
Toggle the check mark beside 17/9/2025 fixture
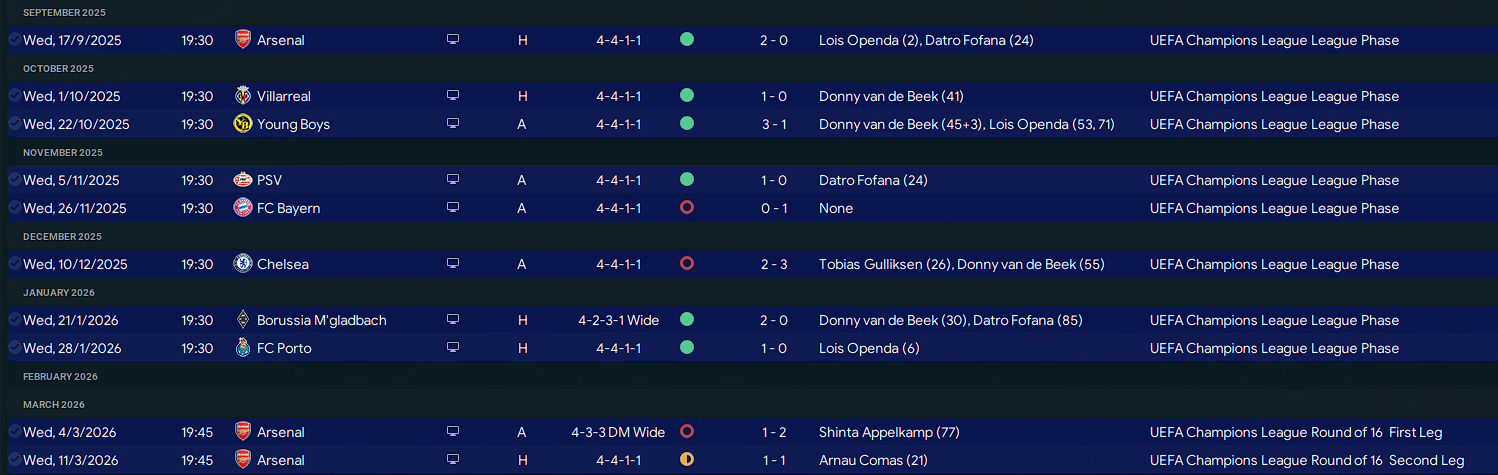[14, 40]
